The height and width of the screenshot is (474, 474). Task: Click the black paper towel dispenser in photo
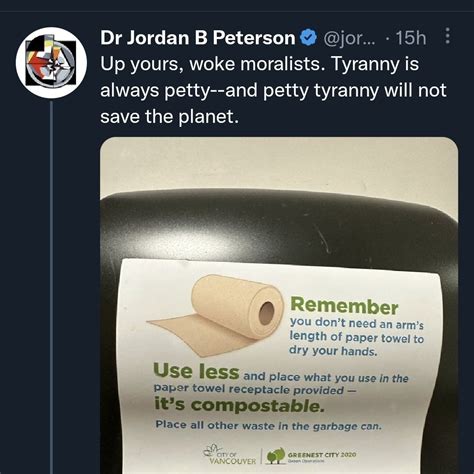click(279, 227)
